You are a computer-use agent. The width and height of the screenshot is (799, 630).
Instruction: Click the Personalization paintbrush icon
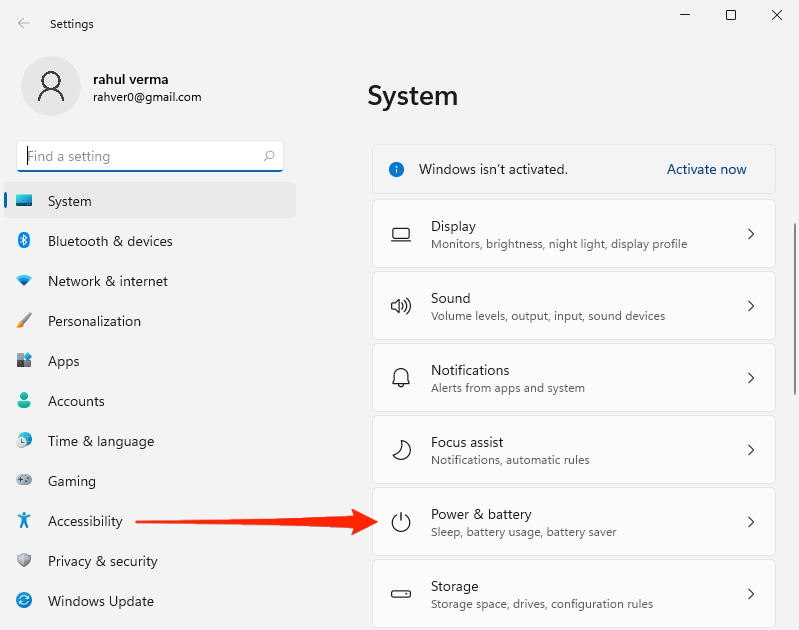[x=24, y=321]
